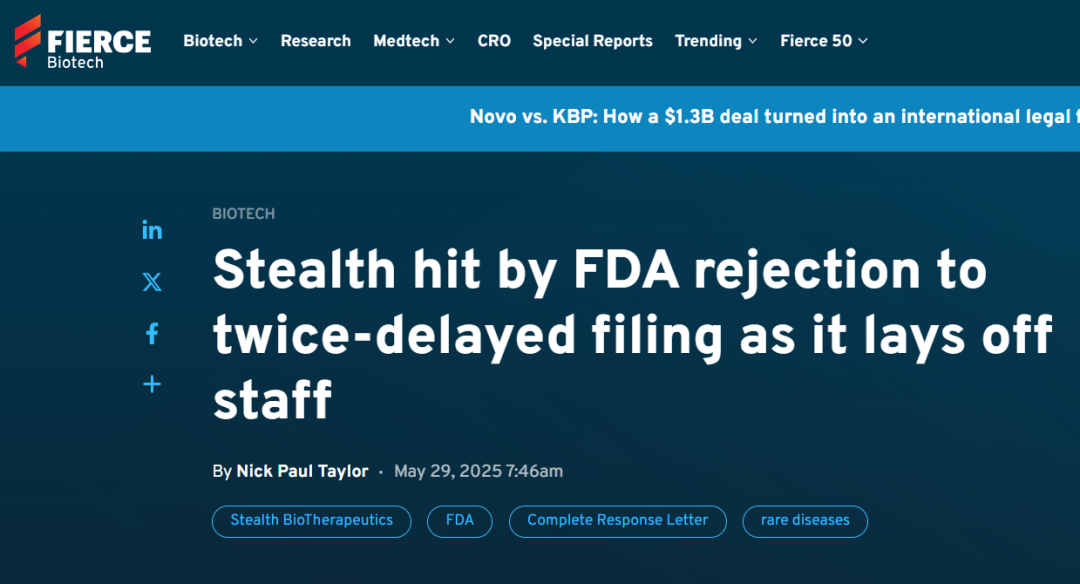1080x584 pixels.
Task: Expand the Medtech menu dropdown
Action: point(413,41)
